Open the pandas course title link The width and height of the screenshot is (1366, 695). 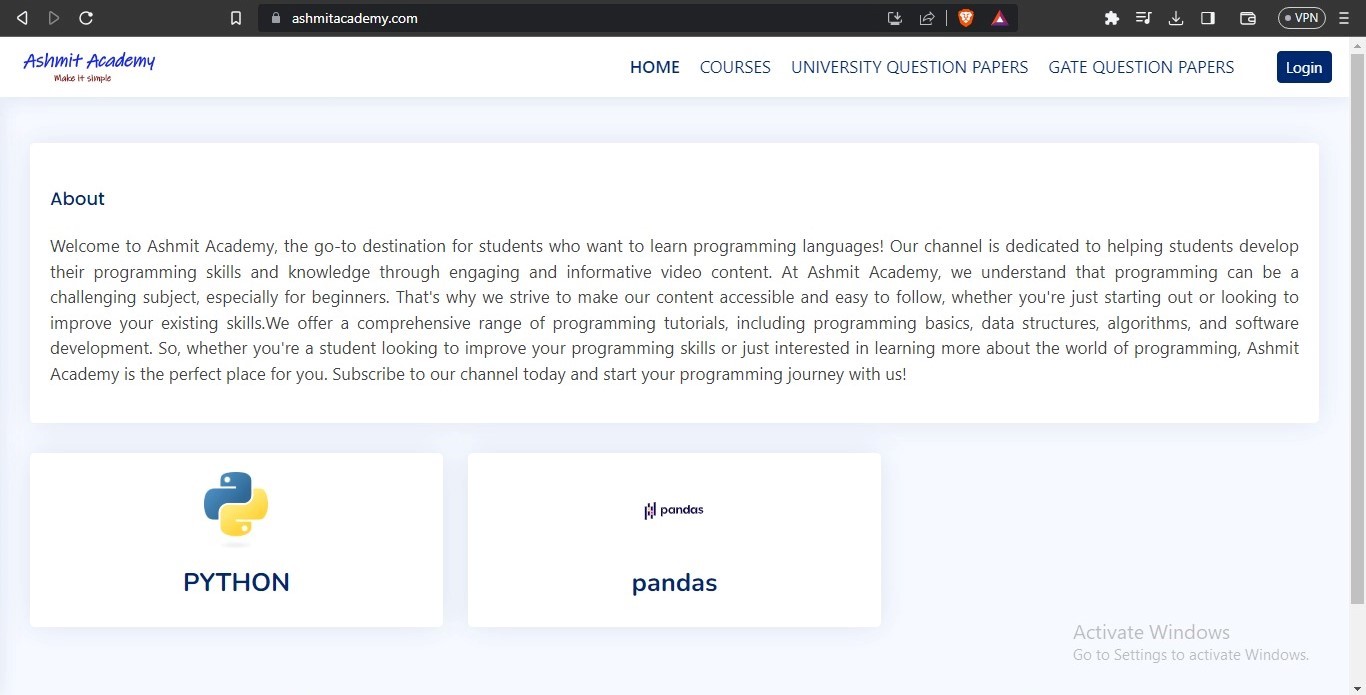click(674, 583)
